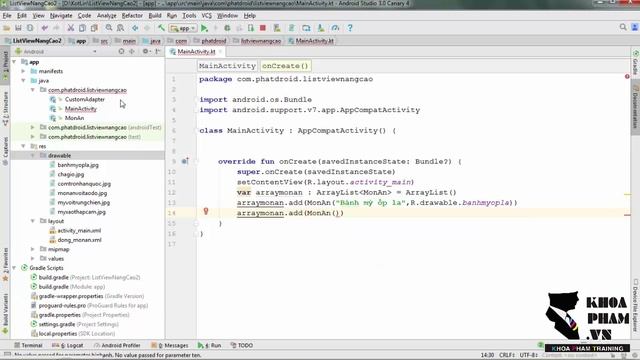640x360 pixels.
Task: Close the MainActivity.kt editor tab
Action: pos(220,52)
